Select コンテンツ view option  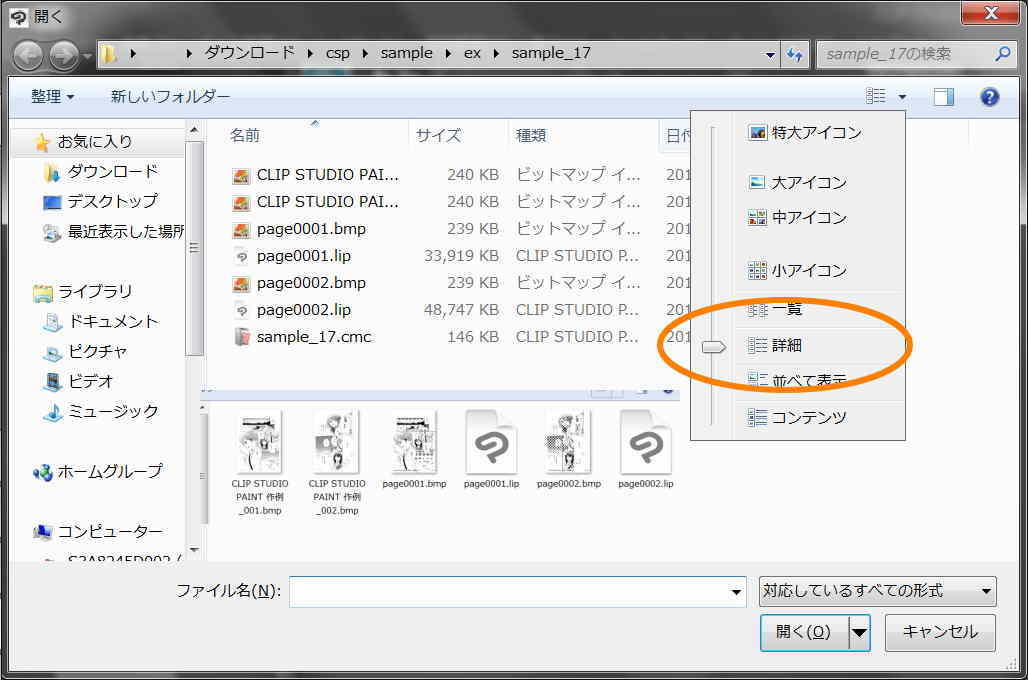click(x=808, y=418)
